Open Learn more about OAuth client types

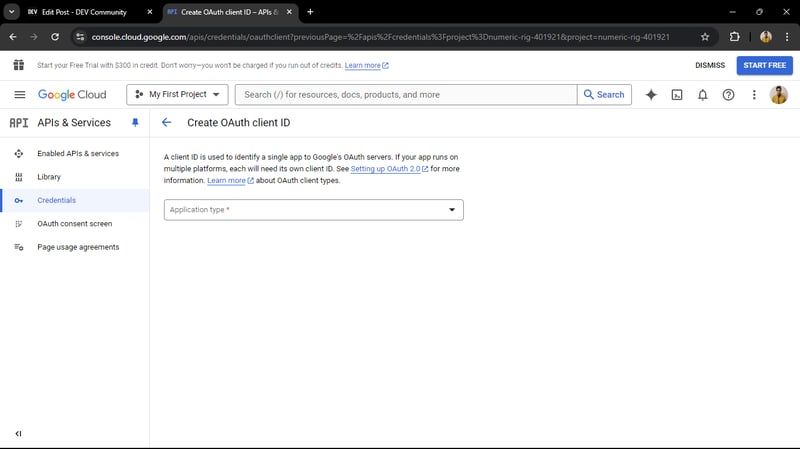[230, 181]
